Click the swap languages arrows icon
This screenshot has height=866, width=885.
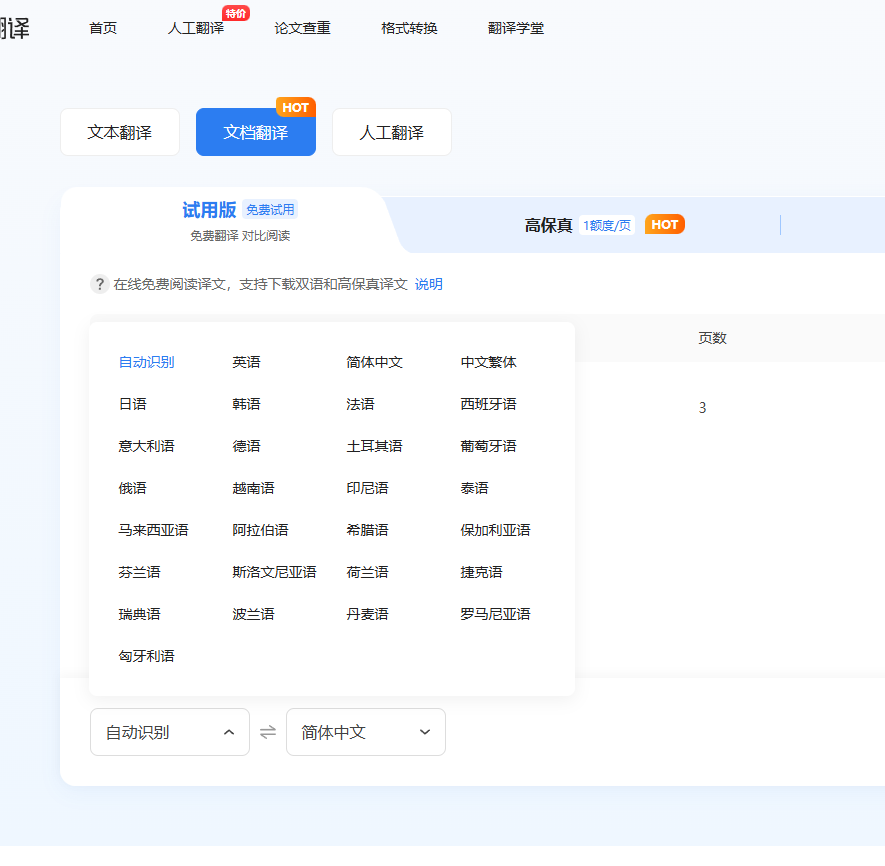268,732
